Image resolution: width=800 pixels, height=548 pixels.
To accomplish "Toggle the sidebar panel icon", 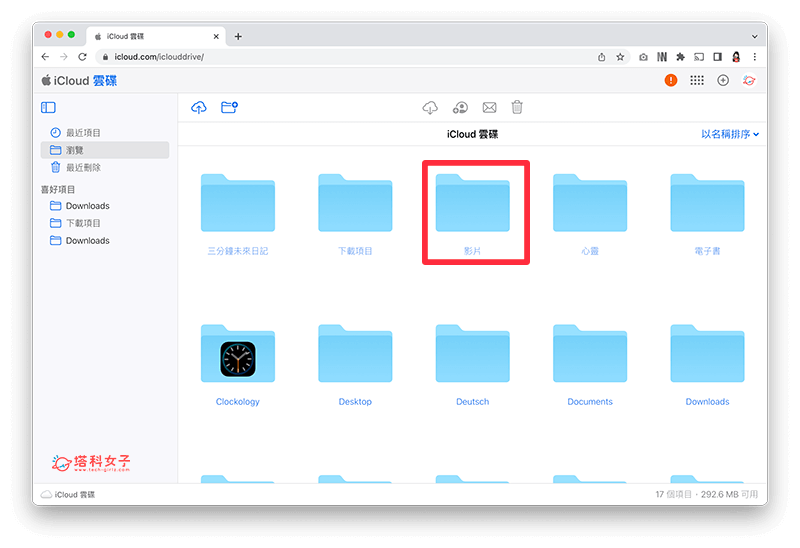I will coord(48,107).
